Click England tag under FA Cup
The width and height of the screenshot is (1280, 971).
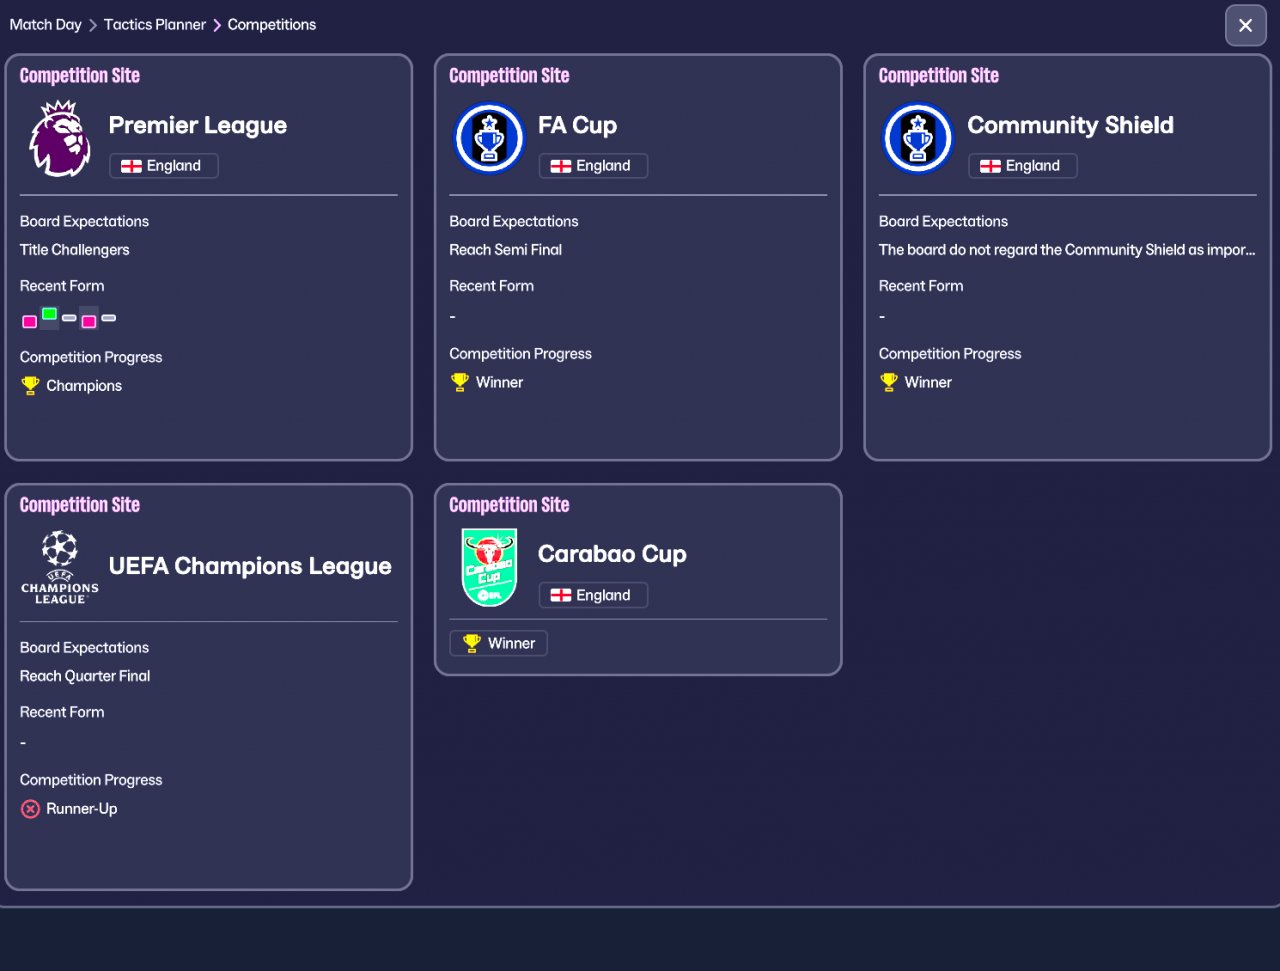(593, 166)
